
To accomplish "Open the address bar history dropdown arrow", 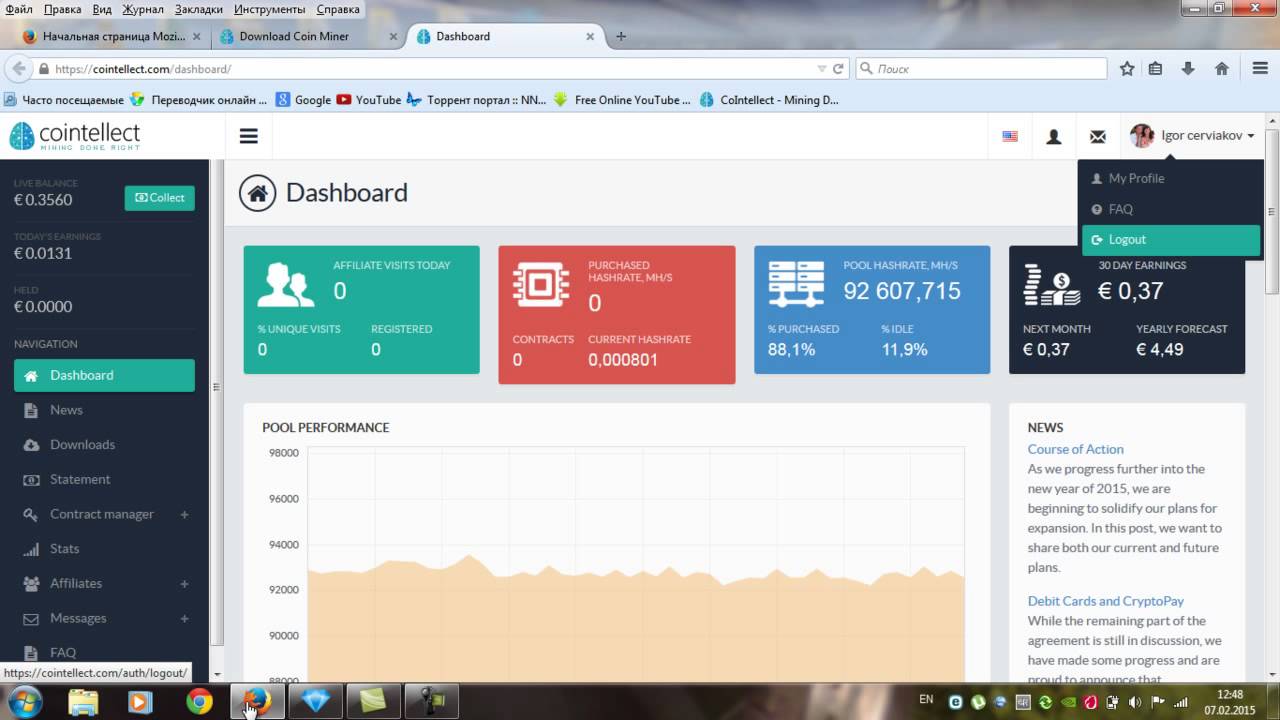I will (x=822, y=69).
